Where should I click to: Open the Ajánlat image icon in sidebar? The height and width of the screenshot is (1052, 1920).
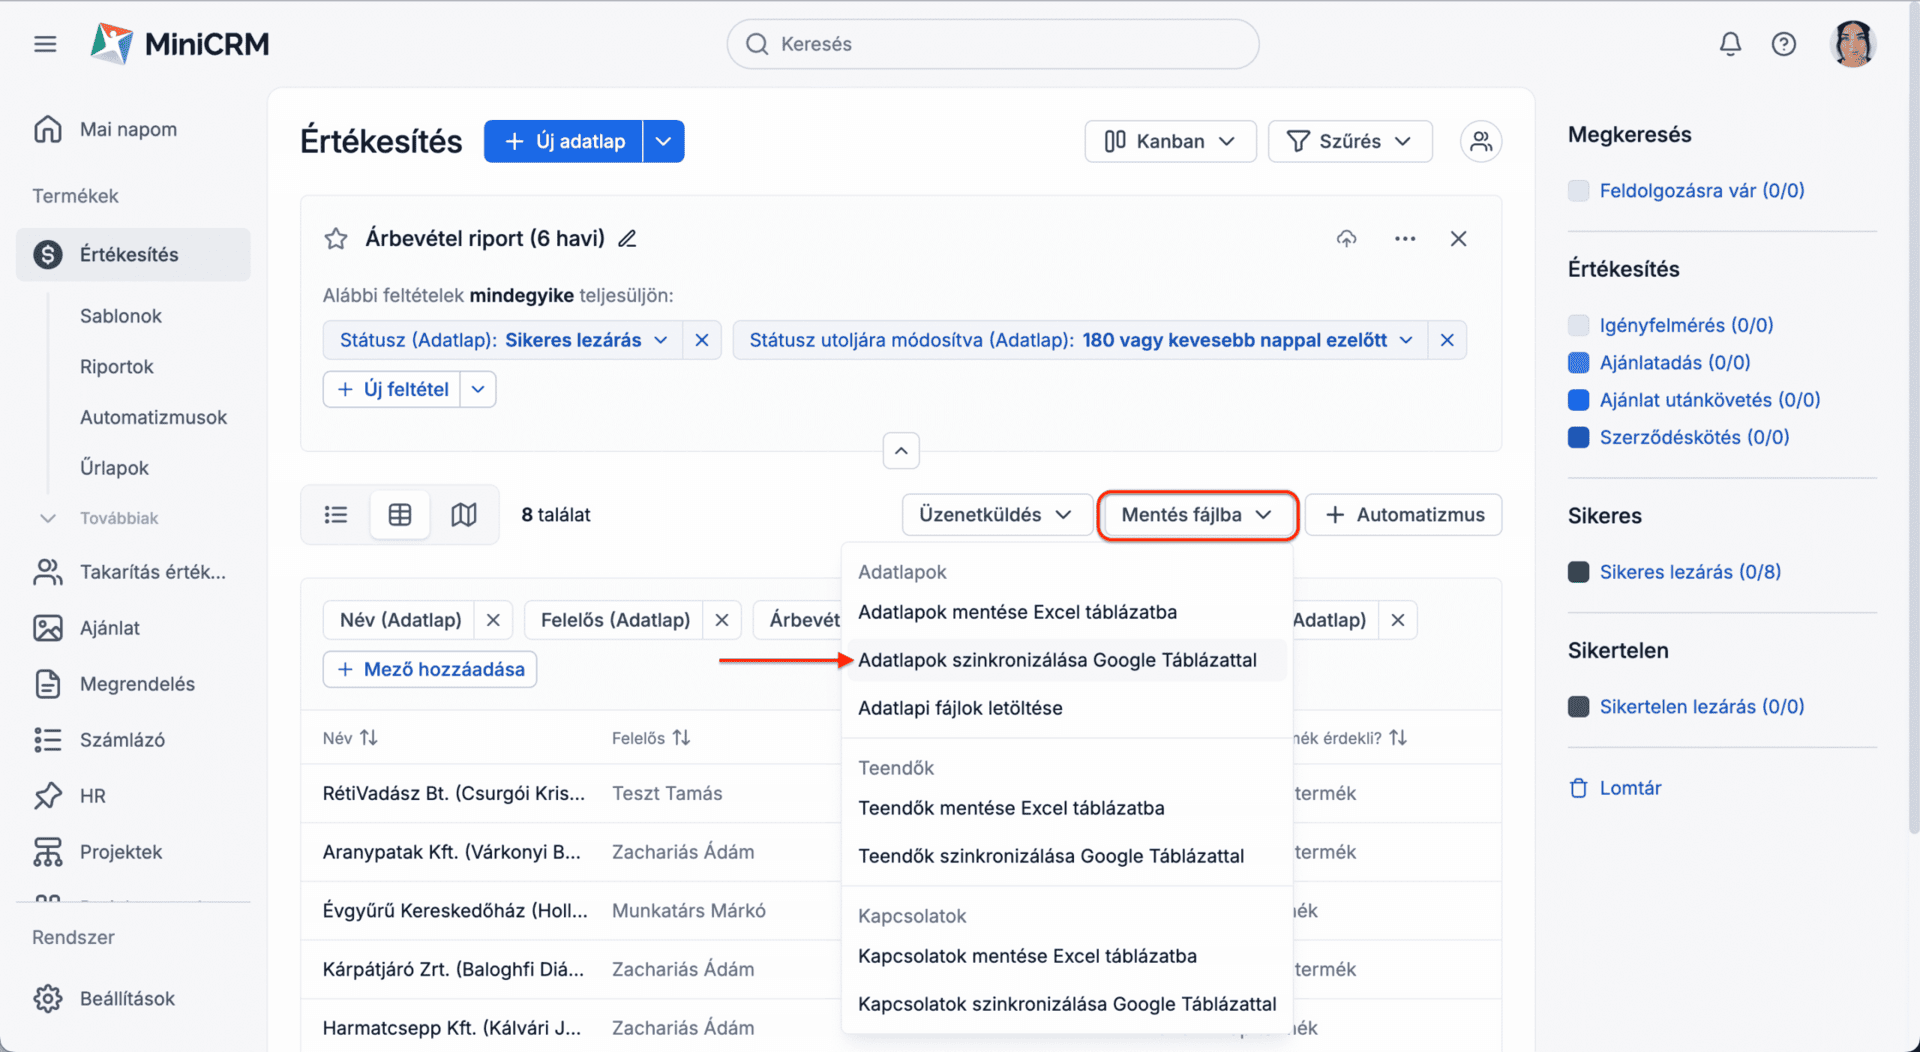[48, 628]
